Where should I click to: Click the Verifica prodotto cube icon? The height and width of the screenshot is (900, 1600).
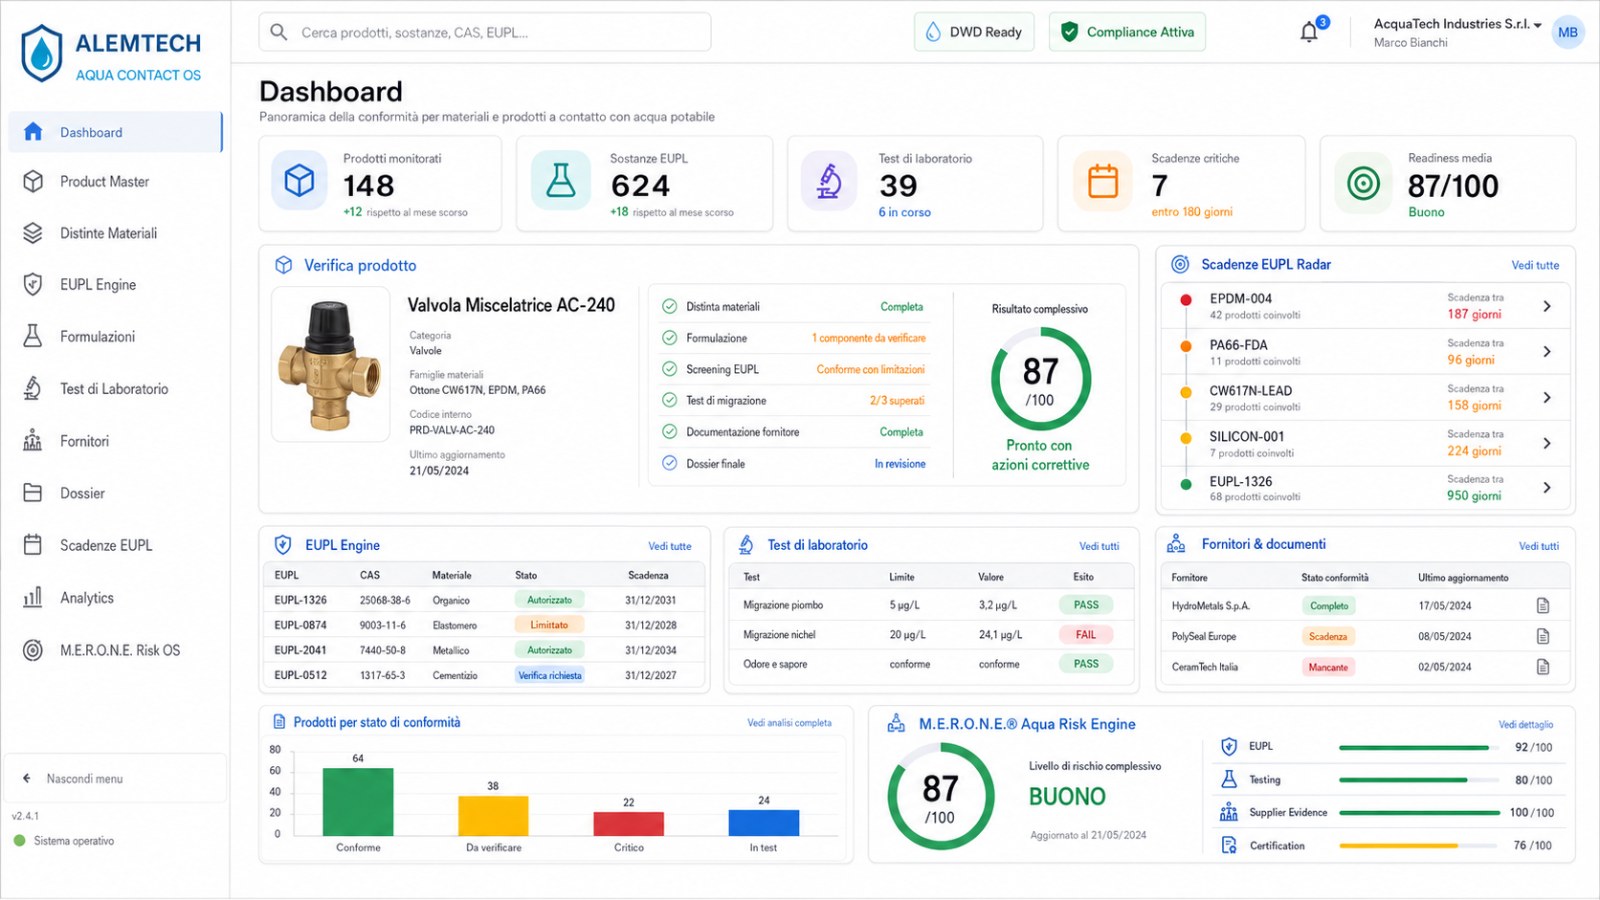(284, 265)
